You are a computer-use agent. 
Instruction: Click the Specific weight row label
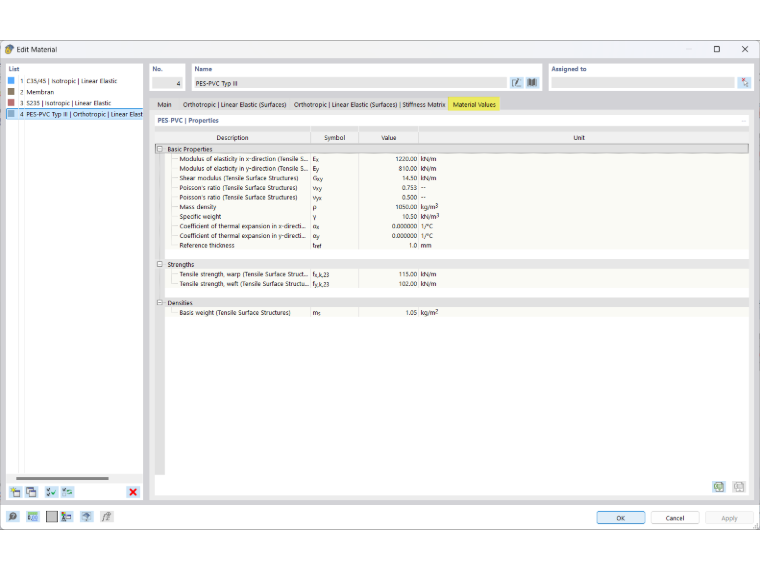click(x=200, y=217)
